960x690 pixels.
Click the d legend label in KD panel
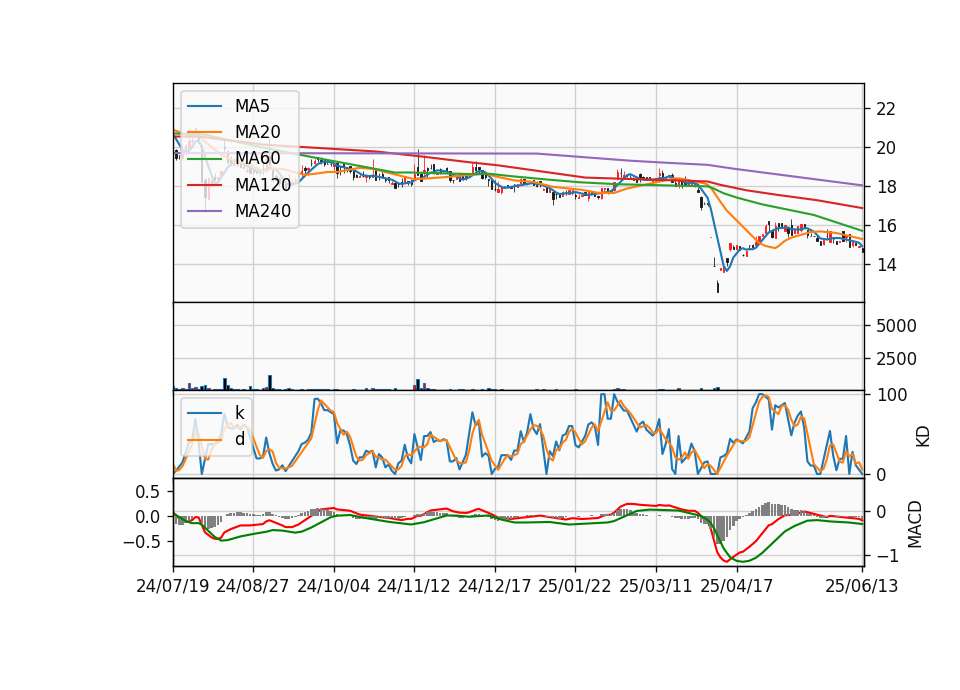click(239, 439)
